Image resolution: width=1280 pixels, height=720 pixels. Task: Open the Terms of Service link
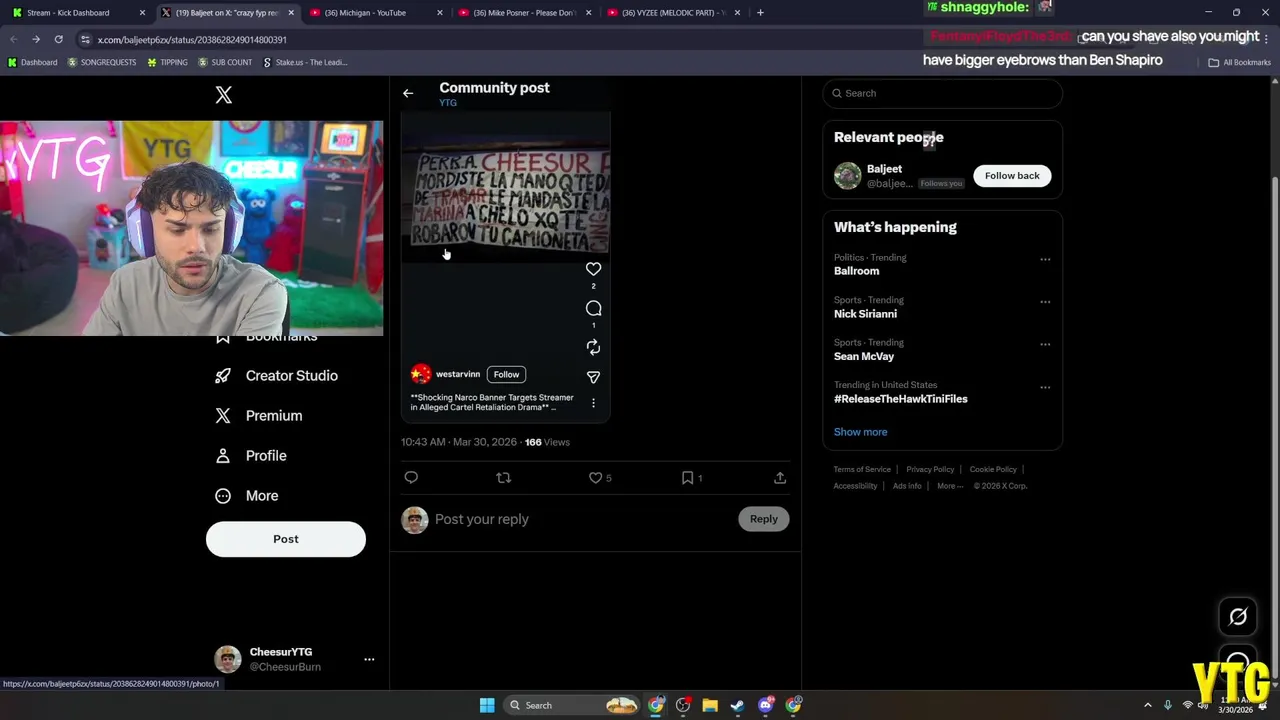point(862,469)
